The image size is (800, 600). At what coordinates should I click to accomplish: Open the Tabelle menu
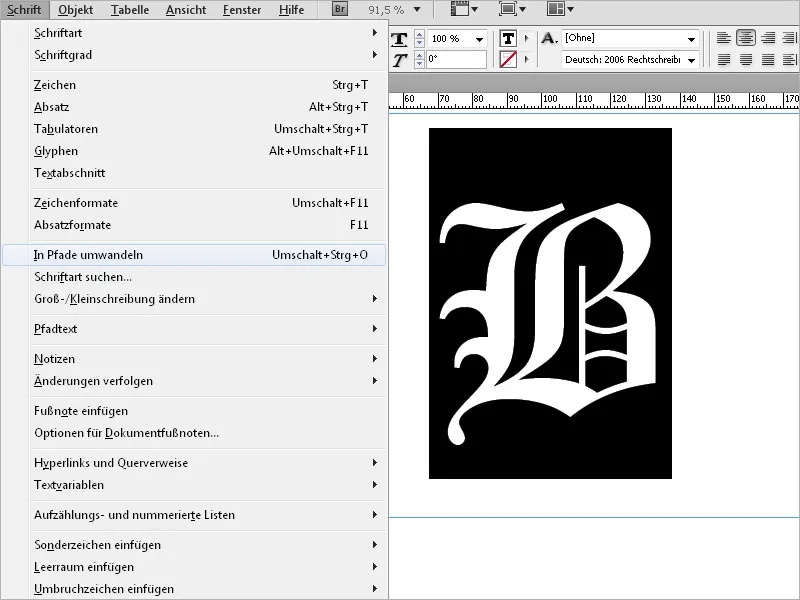tap(130, 10)
